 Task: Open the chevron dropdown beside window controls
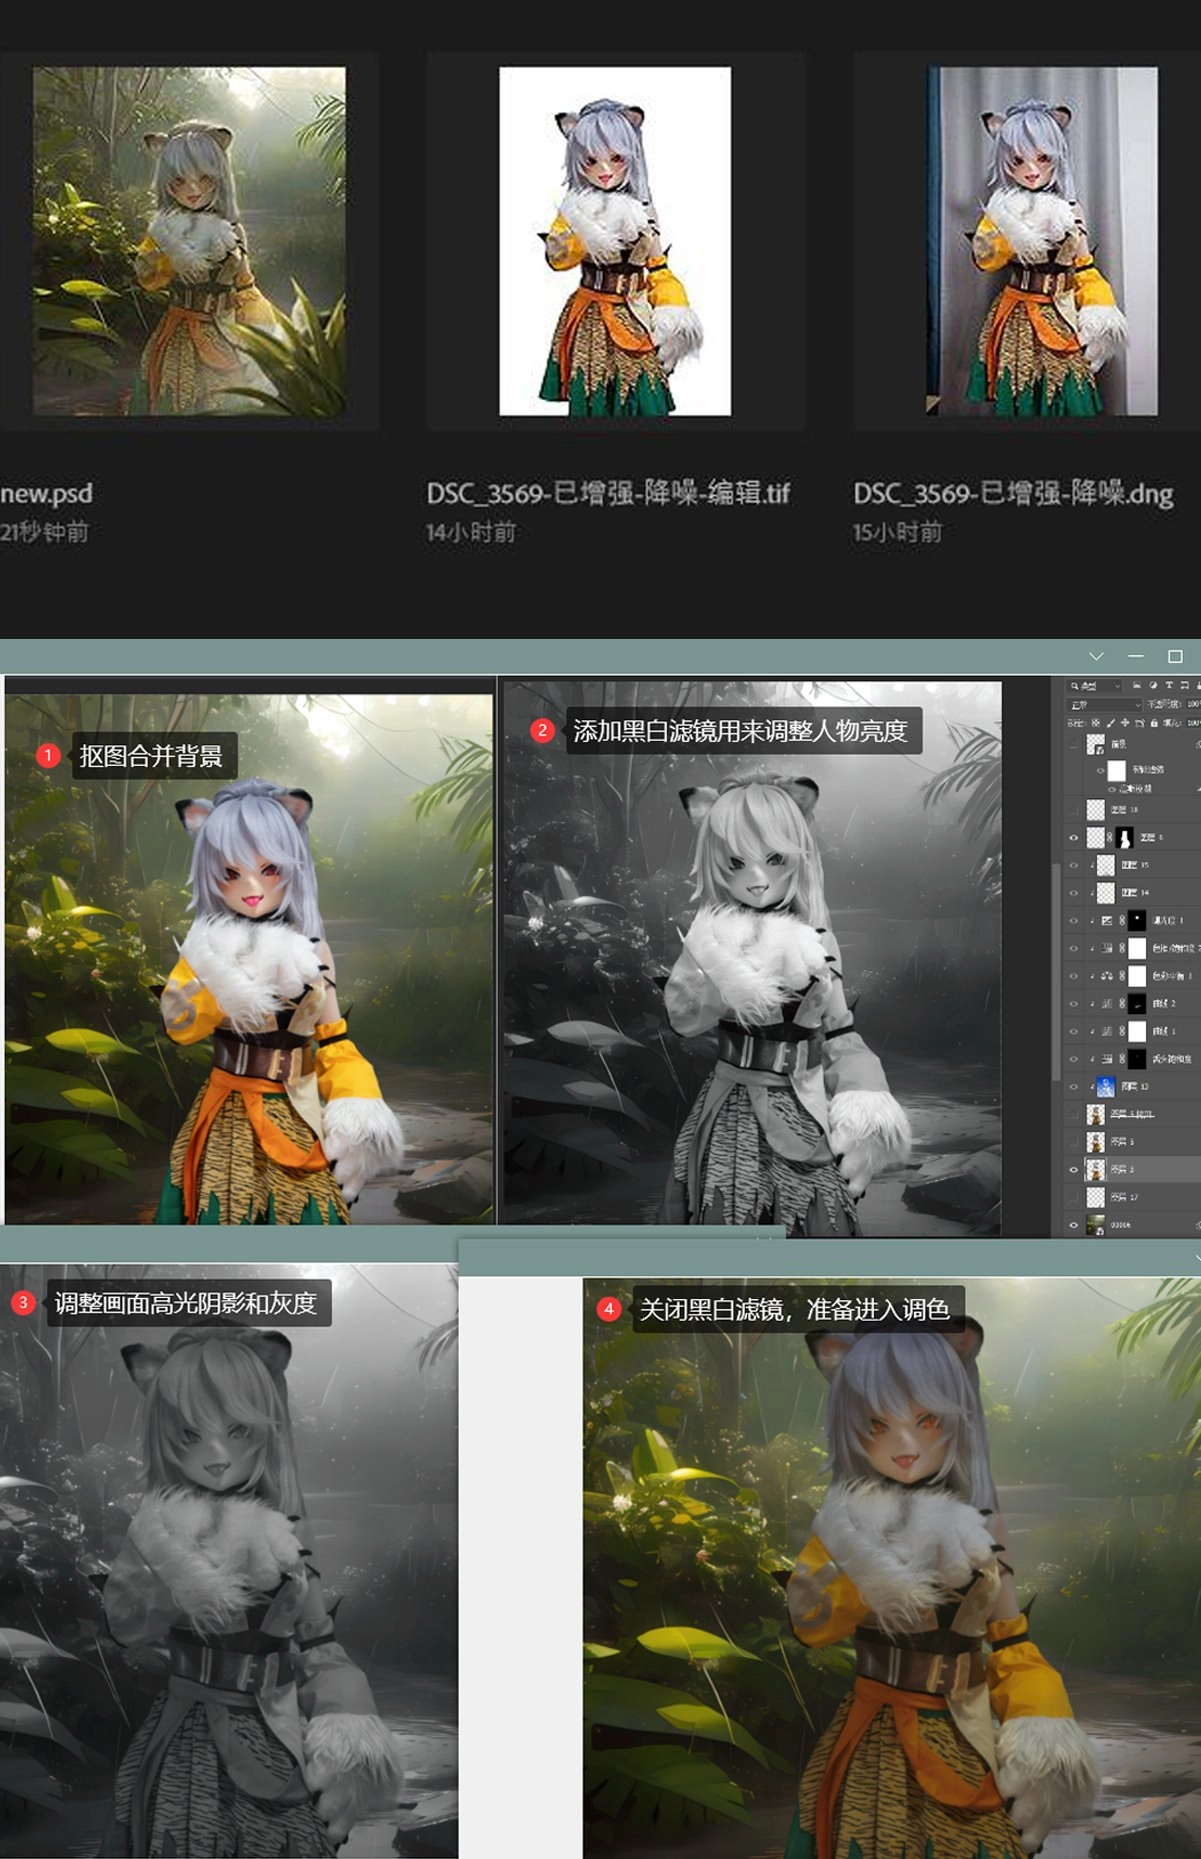coord(1096,656)
